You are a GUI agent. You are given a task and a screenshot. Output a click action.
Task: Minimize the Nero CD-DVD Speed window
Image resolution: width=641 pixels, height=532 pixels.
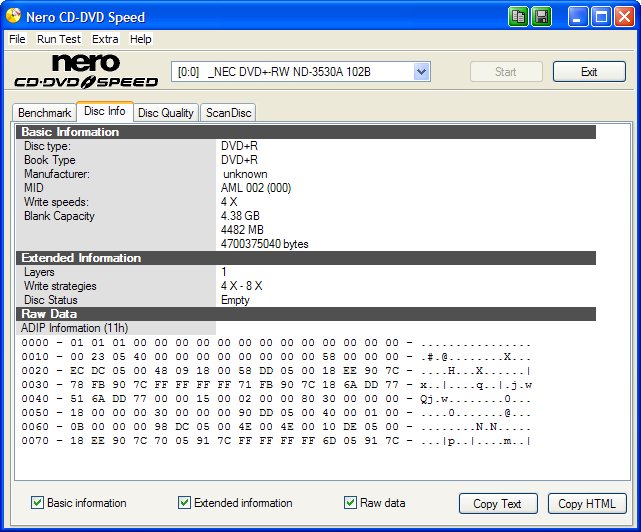pyautogui.click(x=580, y=16)
